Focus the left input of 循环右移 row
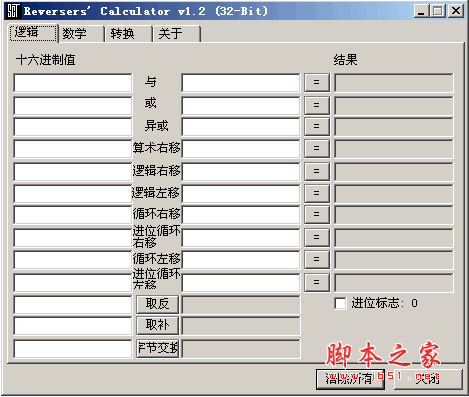The width and height of the screenshot is (469, 397). click(73, 215)
